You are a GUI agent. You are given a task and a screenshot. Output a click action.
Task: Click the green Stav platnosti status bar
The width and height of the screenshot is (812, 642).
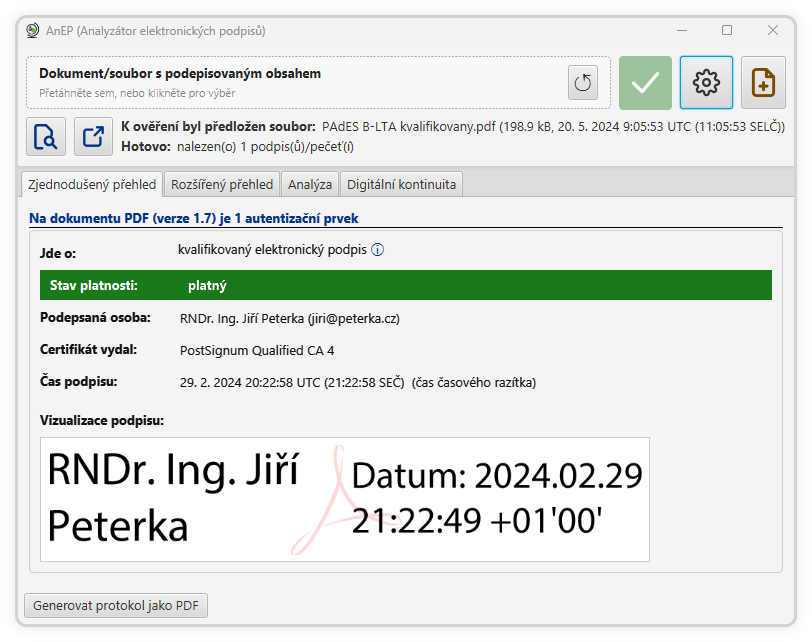click(406, 285)
